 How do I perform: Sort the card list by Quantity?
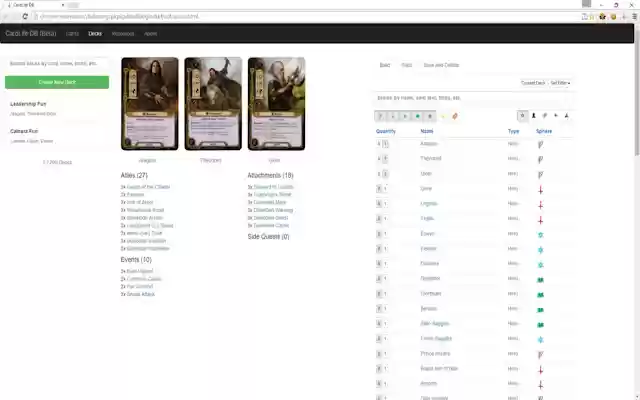386,131
